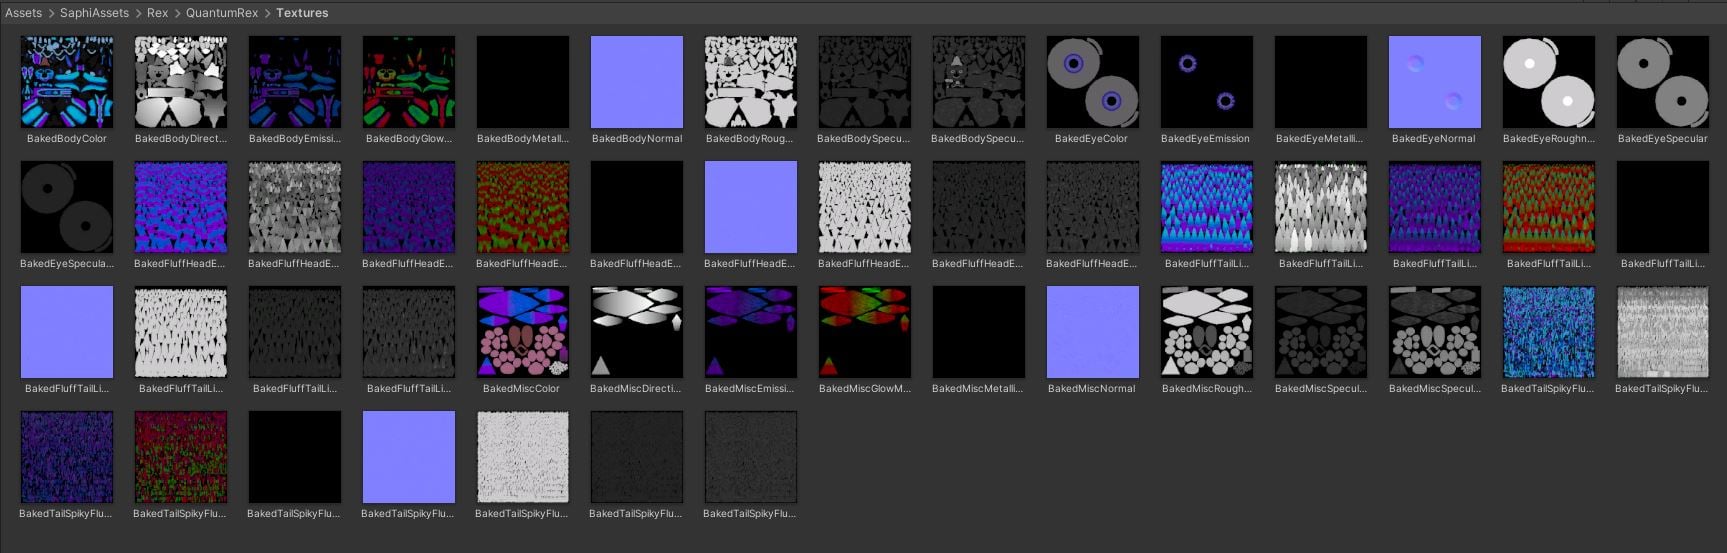The width and height of the screenshot is (1727, 553).
Task: Select the BakedEyeEmission texture
Action: tap(1207, 82)
